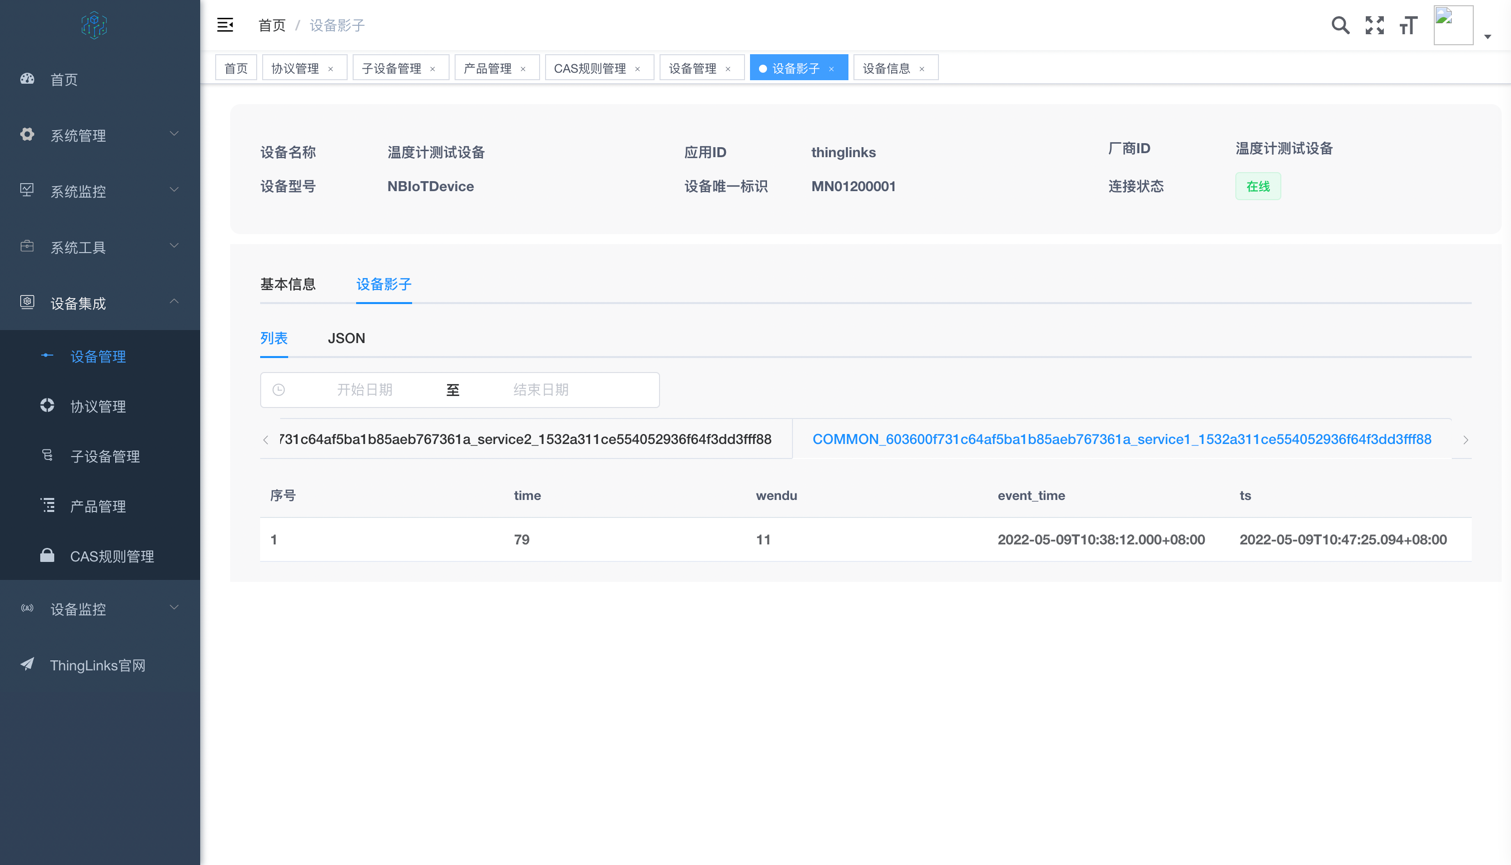Expand the 系统管理 menu chevron
The image size is (1511, 865).
pyautogui.click(x=174, y=134)
